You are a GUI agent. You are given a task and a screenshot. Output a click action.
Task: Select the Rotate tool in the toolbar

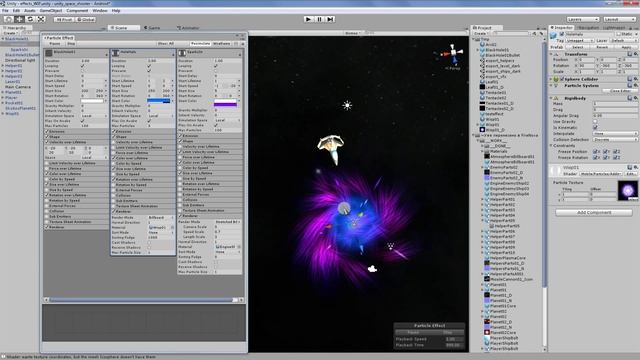pos(30,19)
